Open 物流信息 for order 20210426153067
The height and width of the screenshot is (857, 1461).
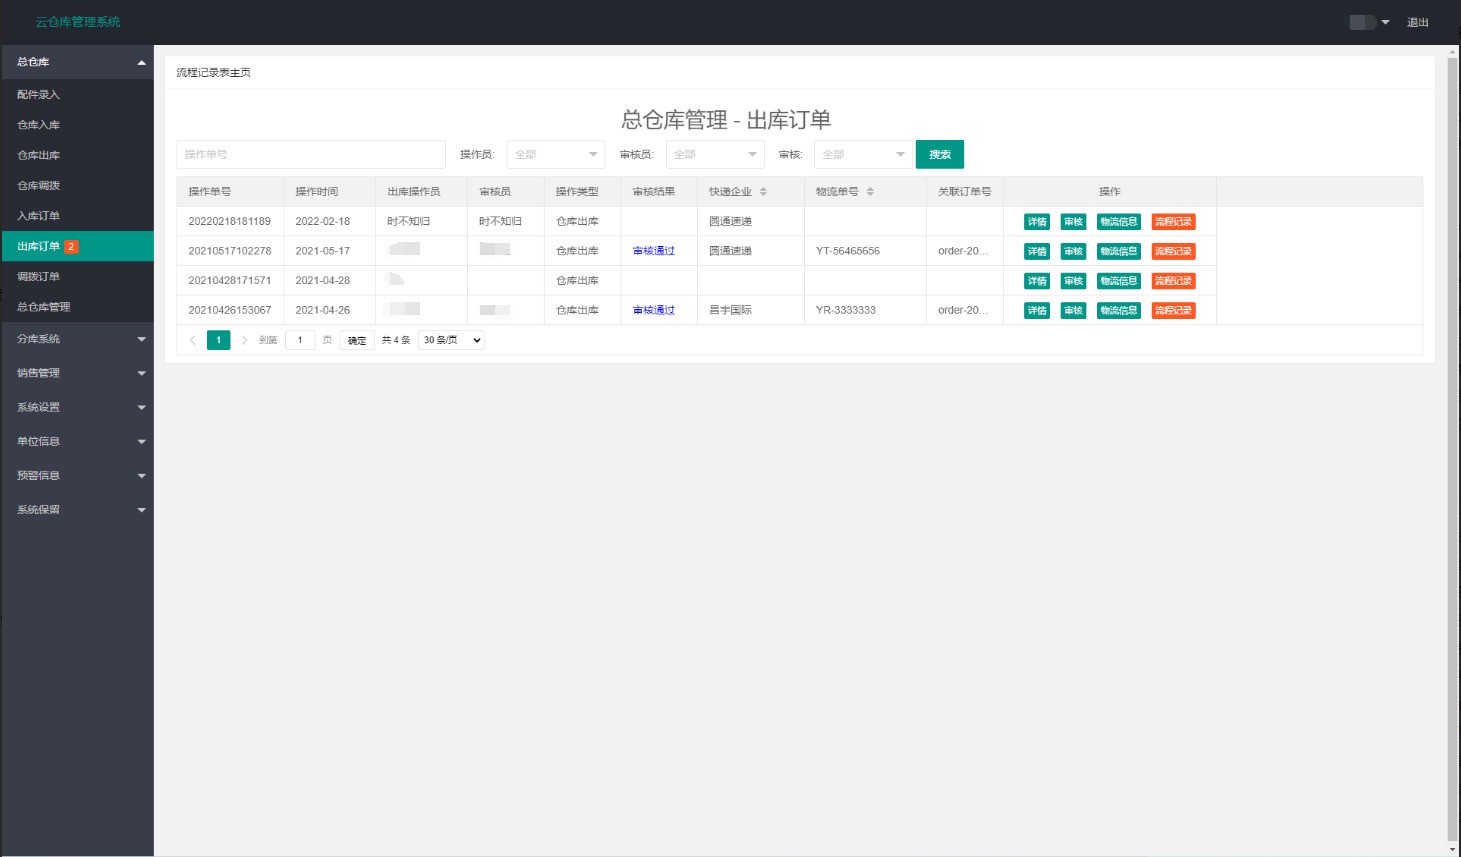(x=1118, y=311)
